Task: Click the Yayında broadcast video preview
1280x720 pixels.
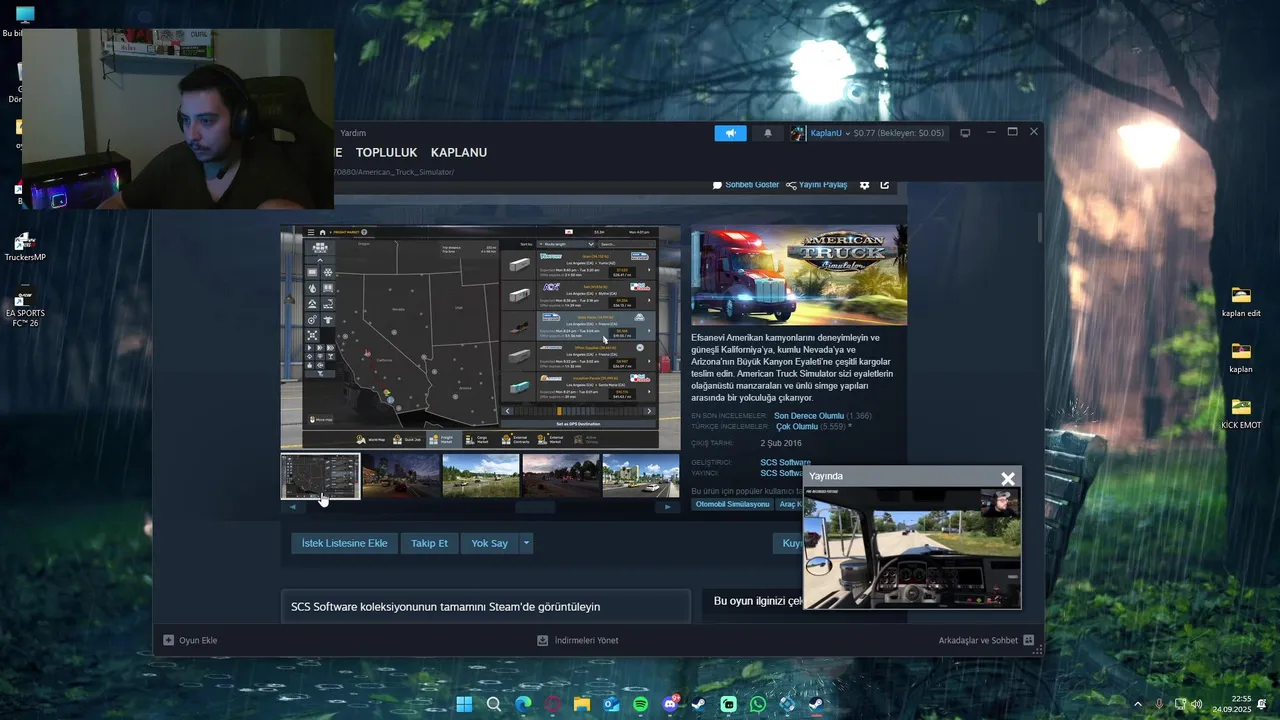Action: [912, 548]
